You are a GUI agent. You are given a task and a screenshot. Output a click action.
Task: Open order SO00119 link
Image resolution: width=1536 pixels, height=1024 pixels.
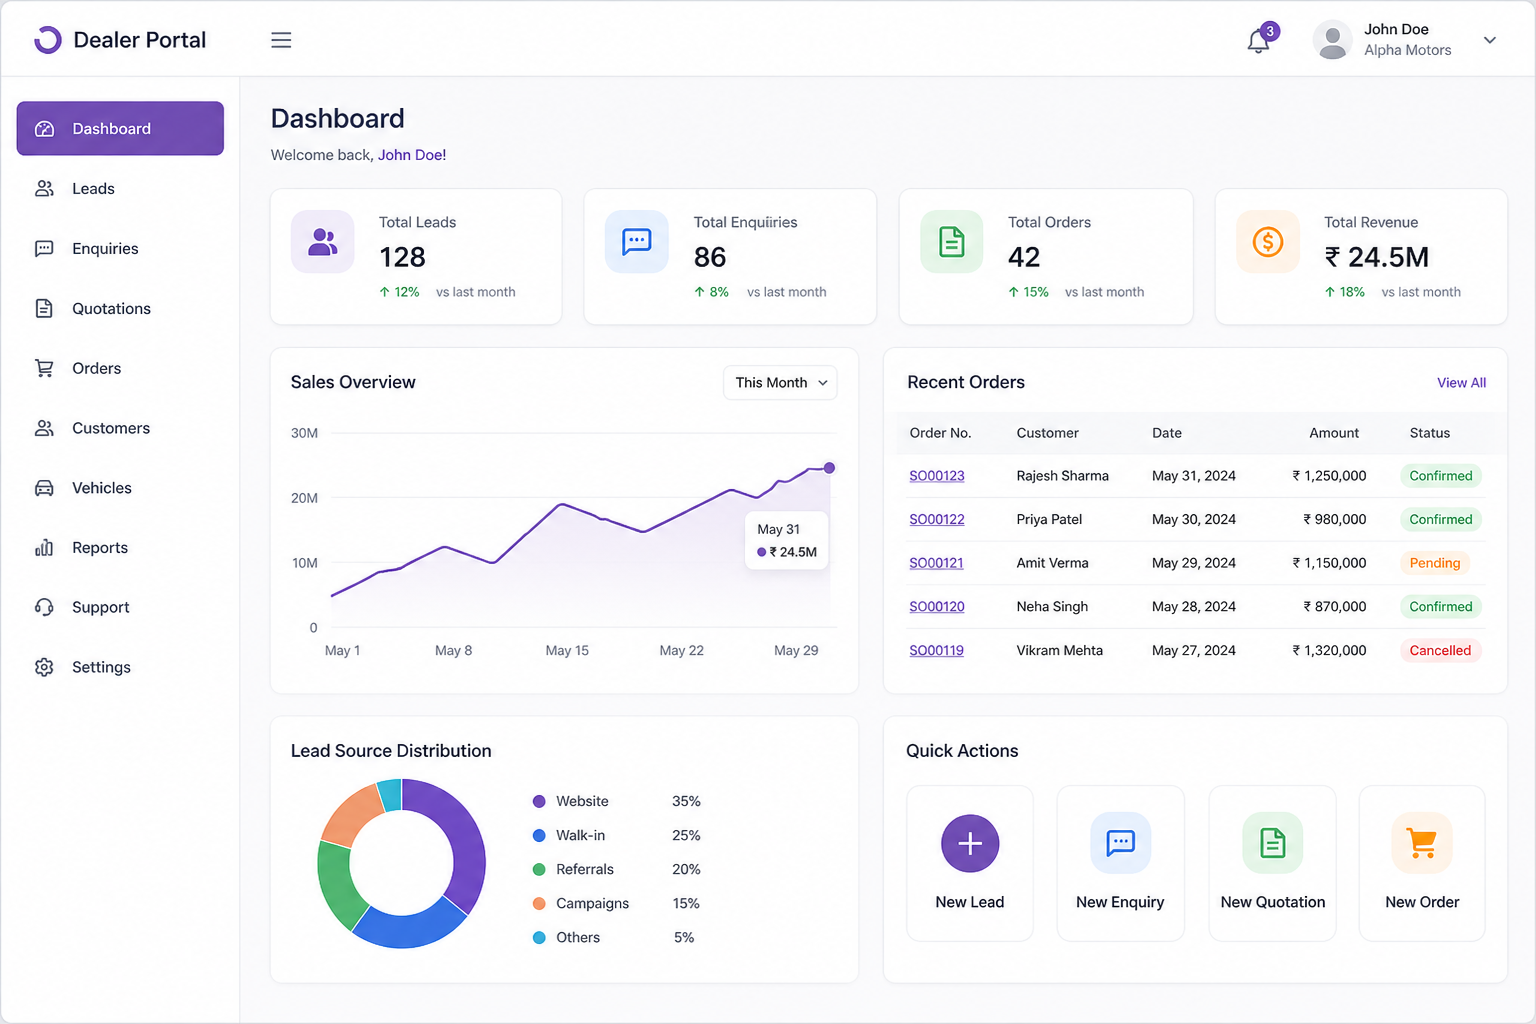coord(936,651)
